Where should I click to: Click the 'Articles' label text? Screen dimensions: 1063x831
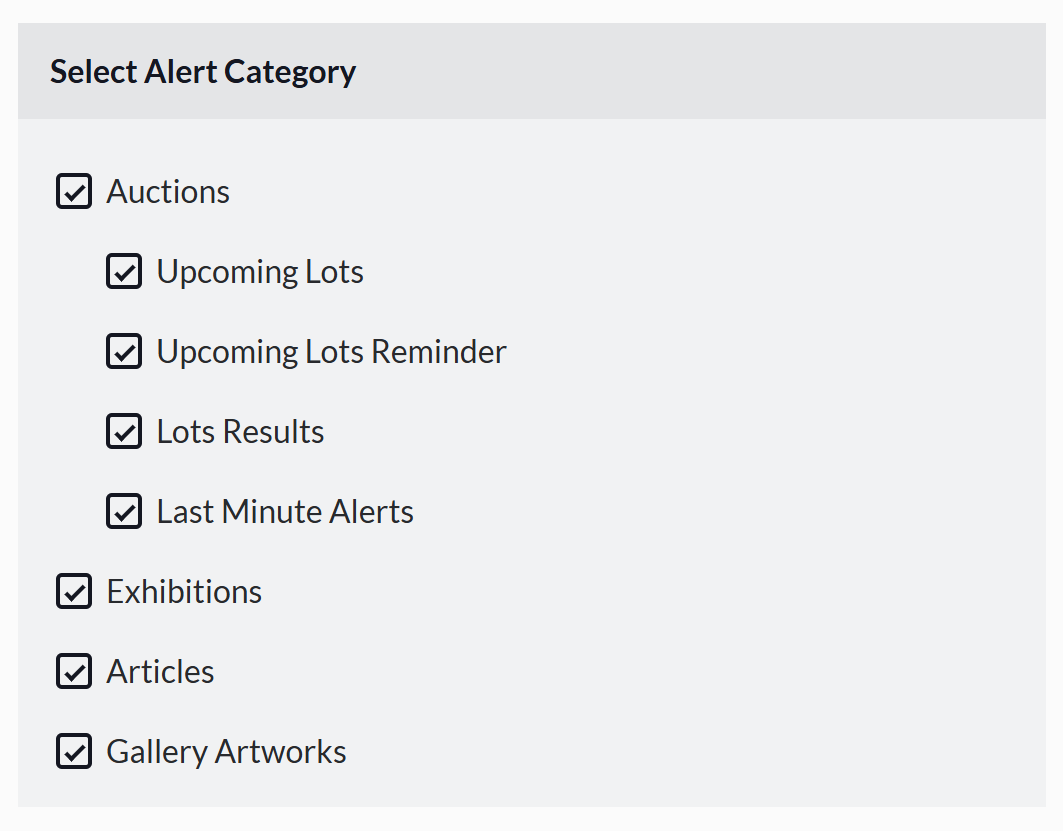pos(160,671)
